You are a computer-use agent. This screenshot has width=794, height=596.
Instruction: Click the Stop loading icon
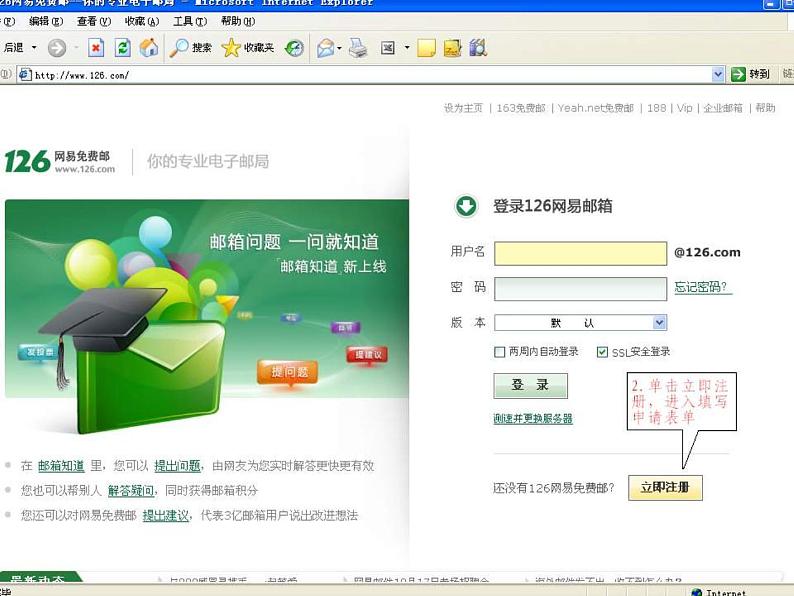pos(96,48)
